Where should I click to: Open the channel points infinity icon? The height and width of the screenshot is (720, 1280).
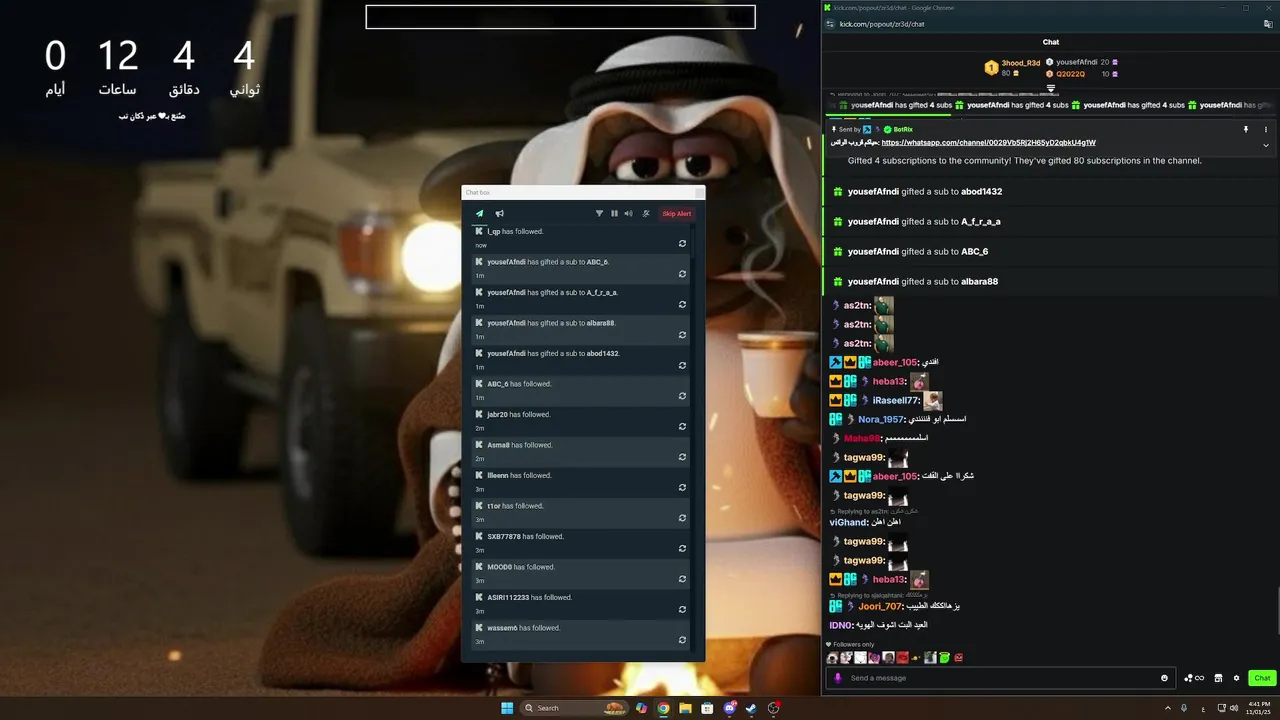(1192, 678)
